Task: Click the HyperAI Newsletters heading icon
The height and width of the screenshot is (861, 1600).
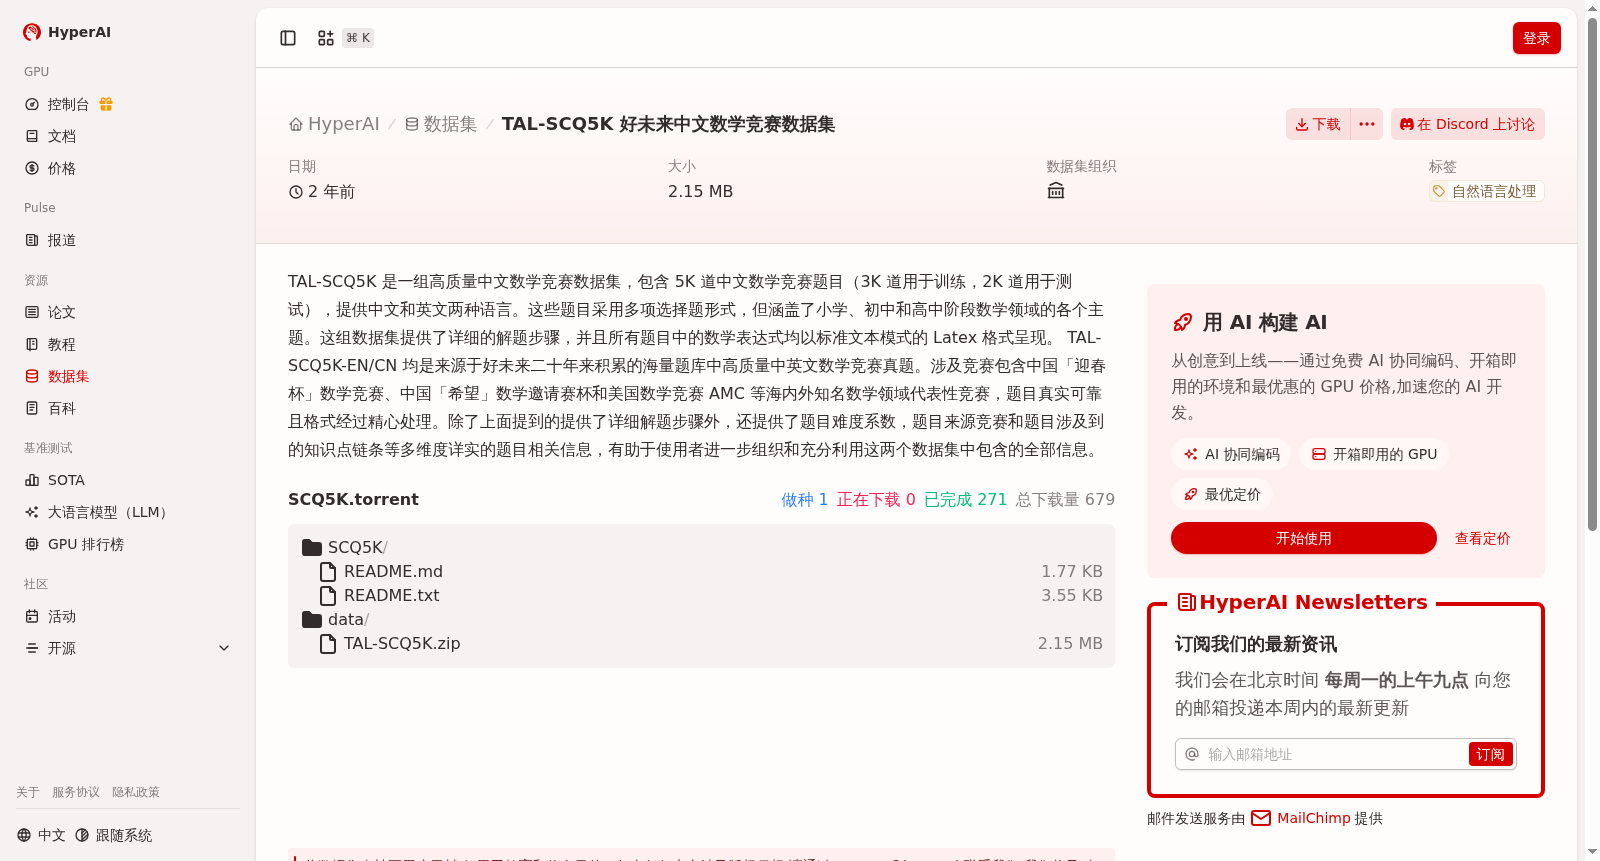Action: click(x=1187, y=602)
